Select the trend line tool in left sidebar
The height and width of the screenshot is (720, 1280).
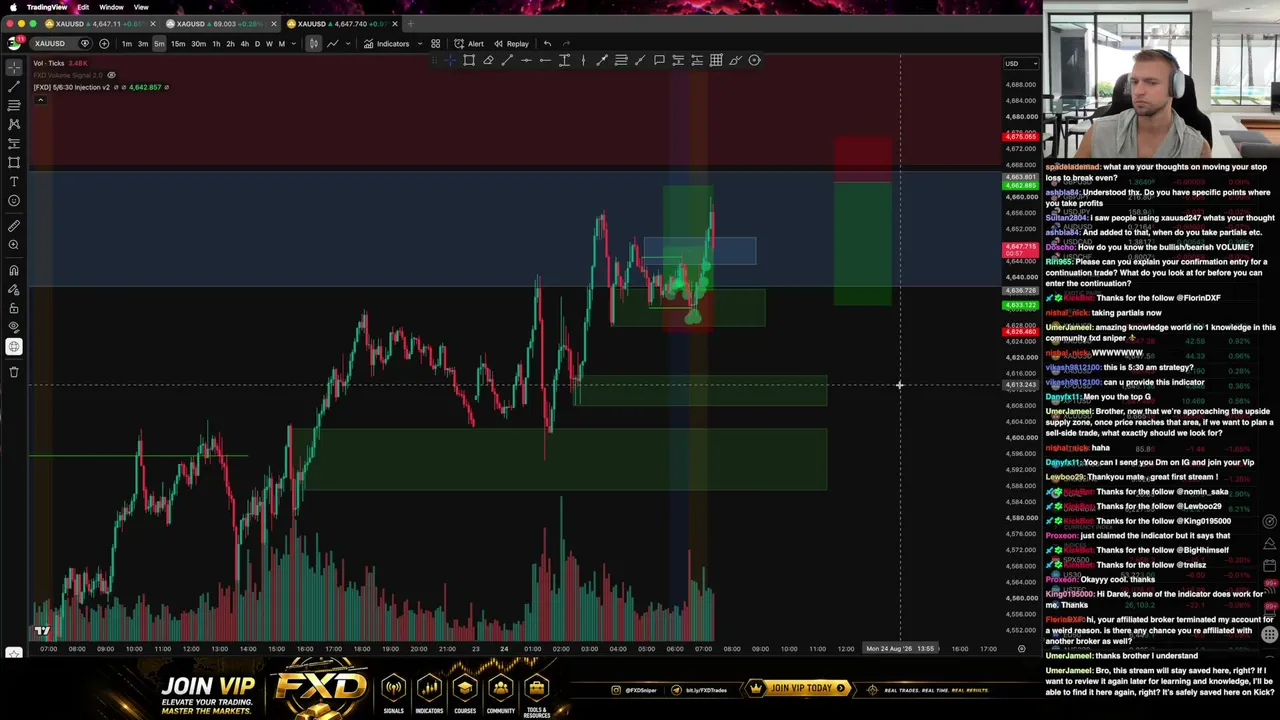click(14, 86)
